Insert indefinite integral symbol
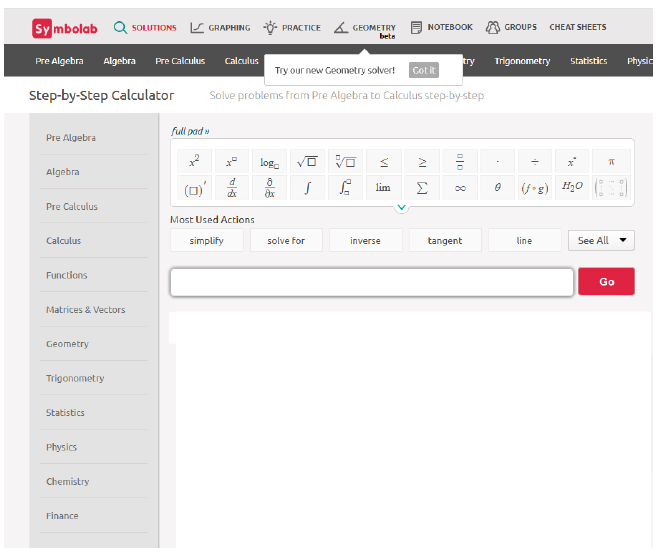Screen dimensions: 661x555 [307, 188]
